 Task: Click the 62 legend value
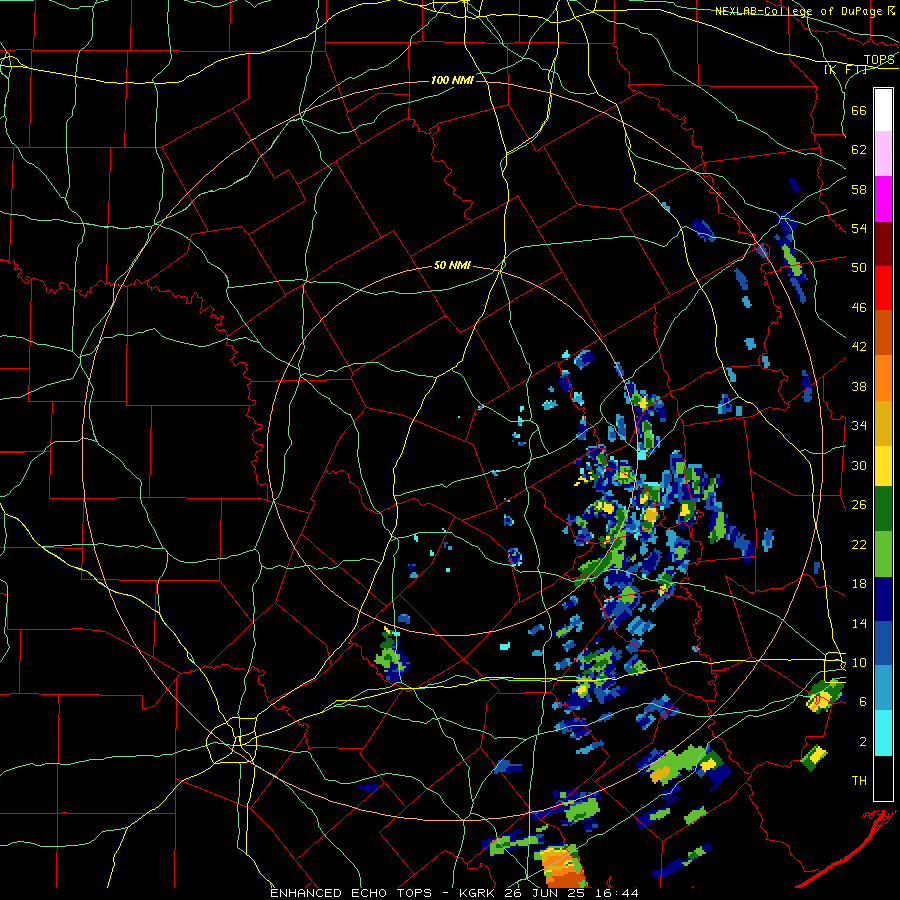click(859, 150)
